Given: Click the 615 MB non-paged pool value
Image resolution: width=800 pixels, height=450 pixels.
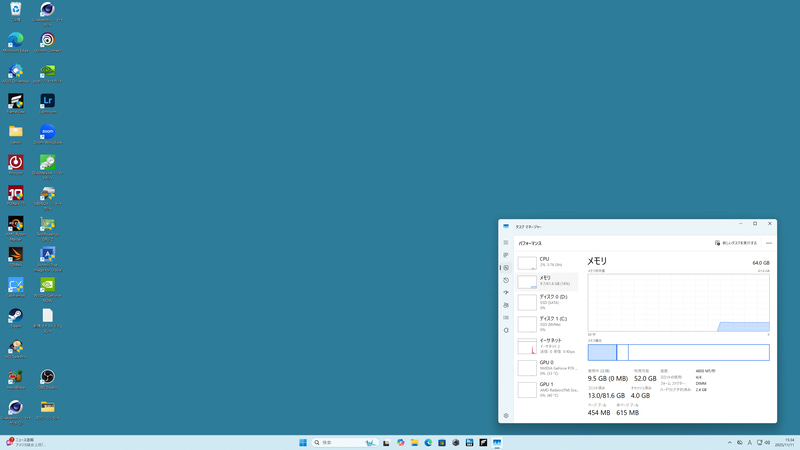Looking at the screenshot, I should [628, 412].
